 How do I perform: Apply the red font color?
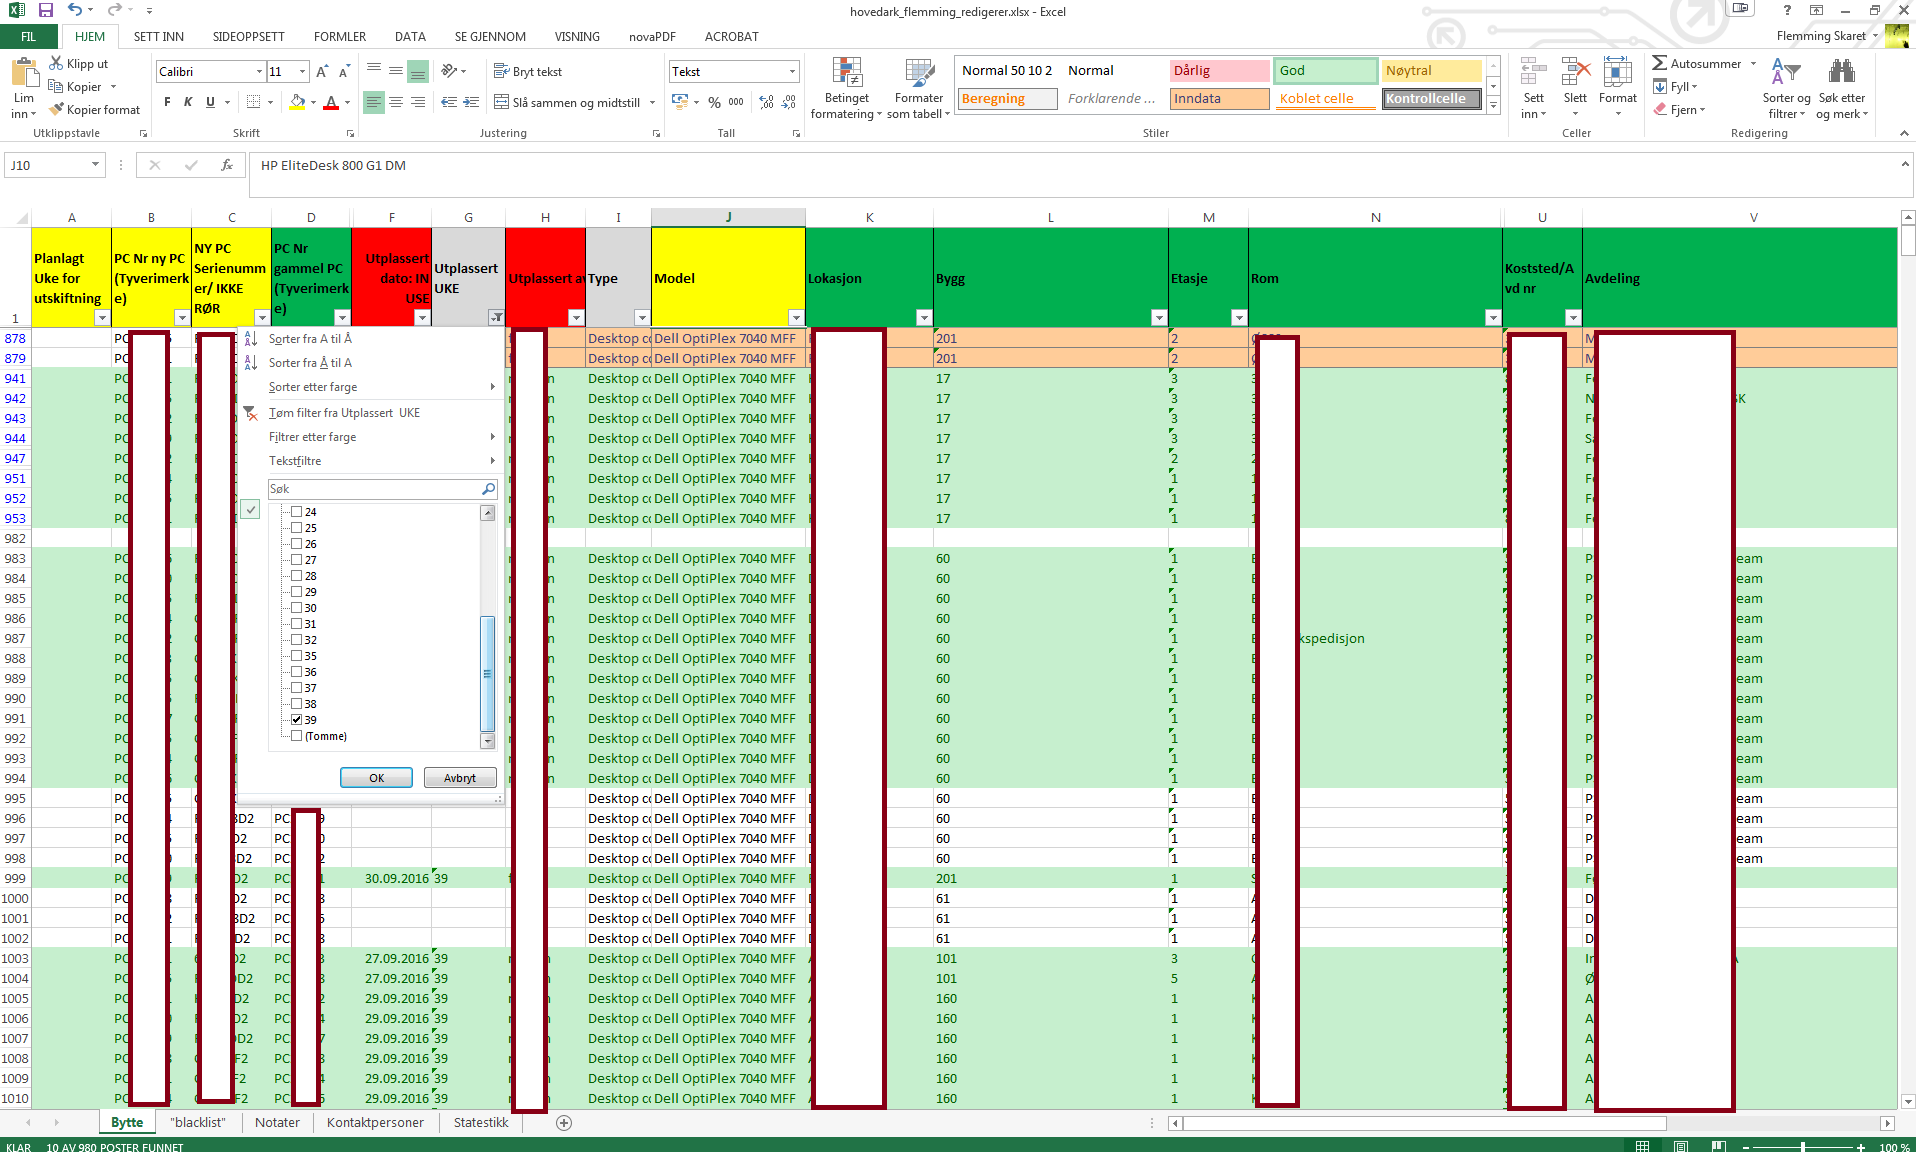pos(331,102)
